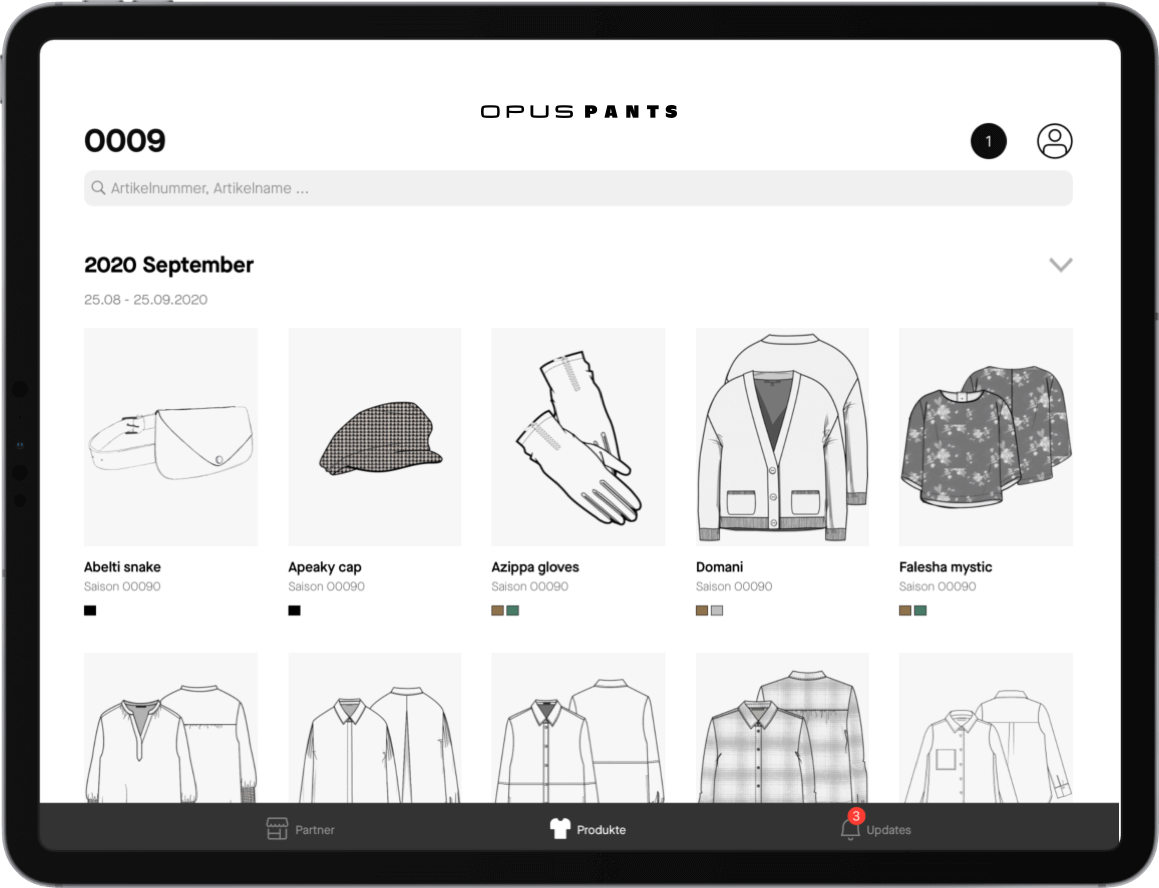Open the Falesha mystic blouse image
The image size is (1159, 888).
(x=985, y=436)
